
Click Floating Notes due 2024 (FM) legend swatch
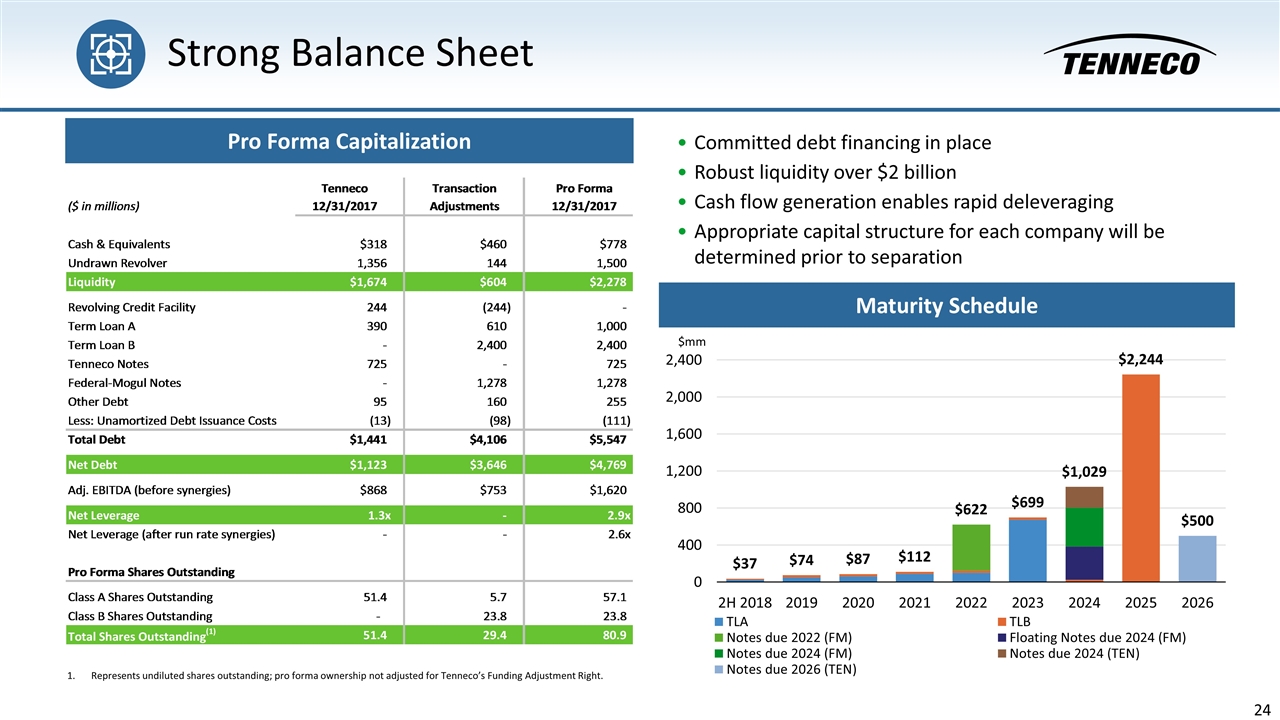coord(1002,637)
